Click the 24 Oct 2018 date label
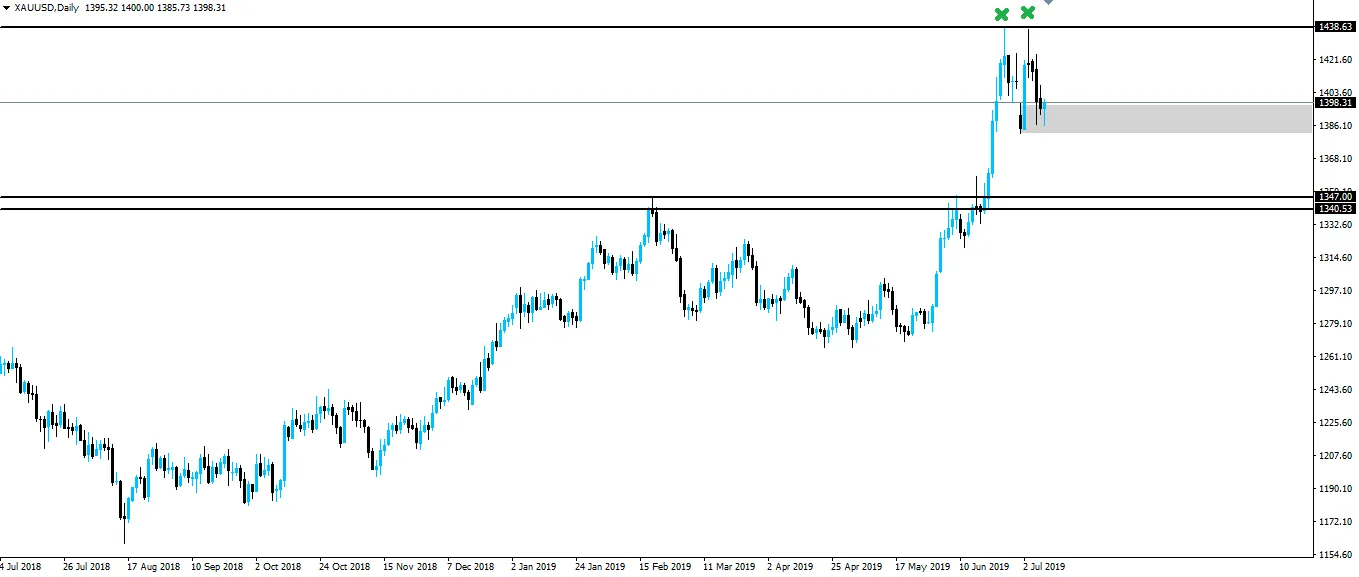Viewport: 1359px width, 577px height. tap(345, 566)
